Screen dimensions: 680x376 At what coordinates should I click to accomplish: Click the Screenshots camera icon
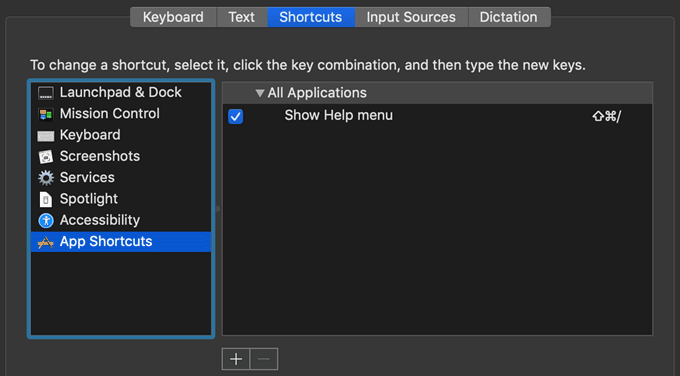(46, 157)
